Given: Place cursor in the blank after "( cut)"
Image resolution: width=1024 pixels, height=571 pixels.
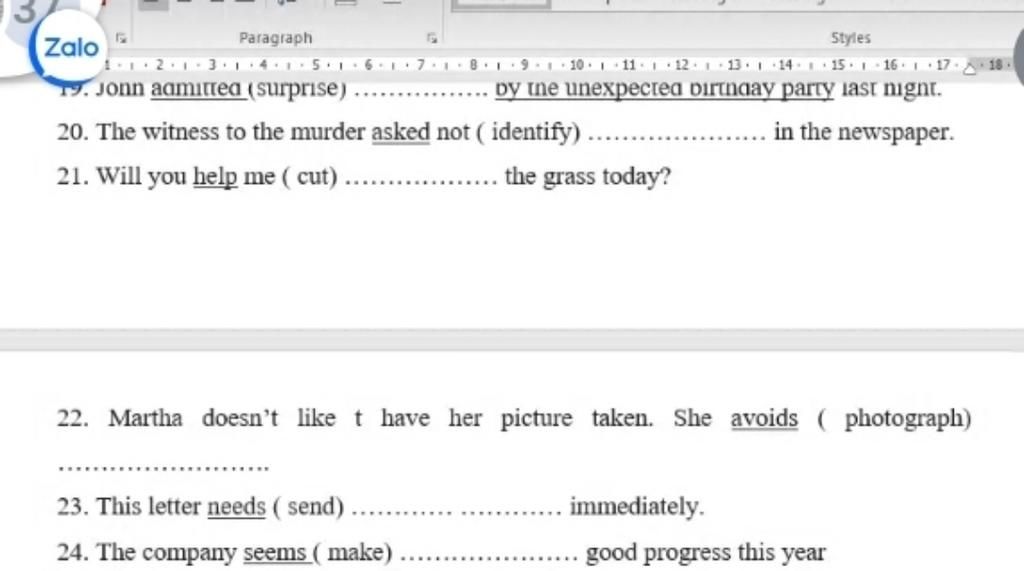Looking at the screenshot, I should pos(421,180).
